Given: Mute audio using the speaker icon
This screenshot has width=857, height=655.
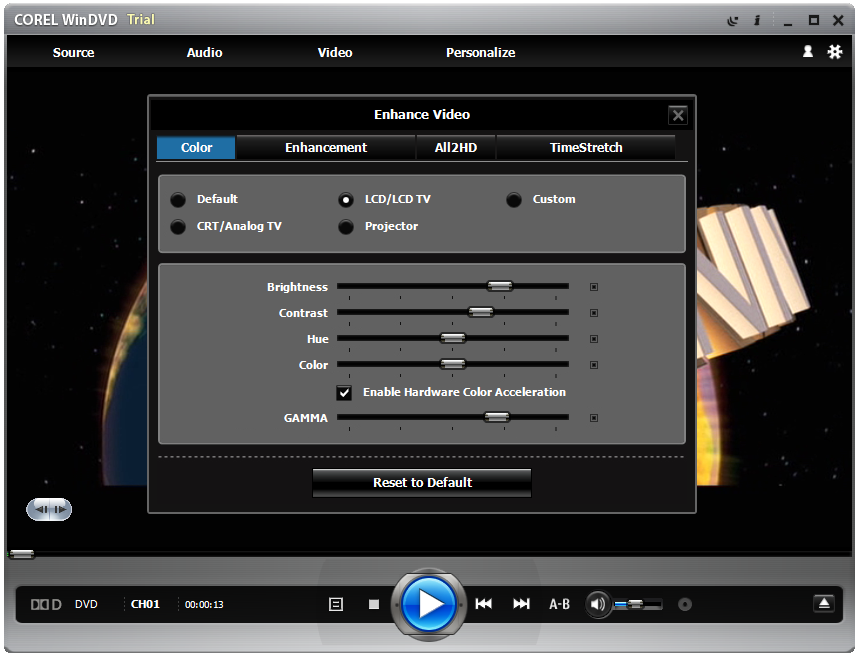Looking at the screenshot, I should 598,604.
